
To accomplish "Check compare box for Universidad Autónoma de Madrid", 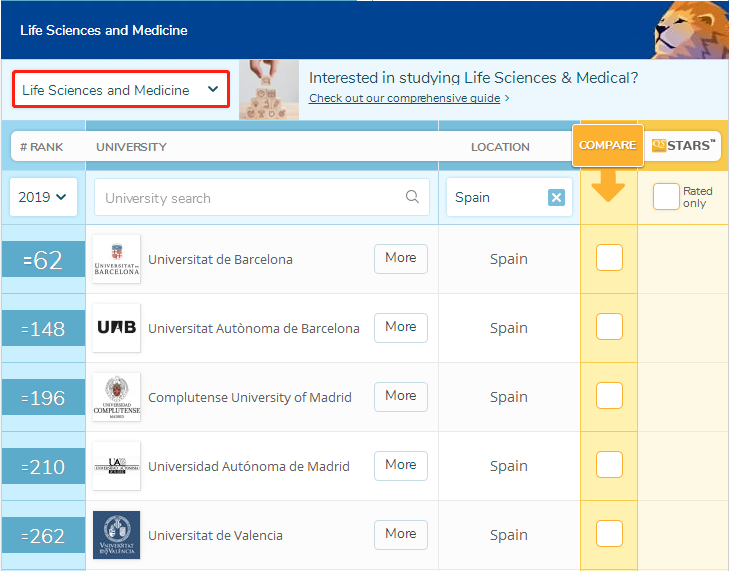I will [609, 464].
